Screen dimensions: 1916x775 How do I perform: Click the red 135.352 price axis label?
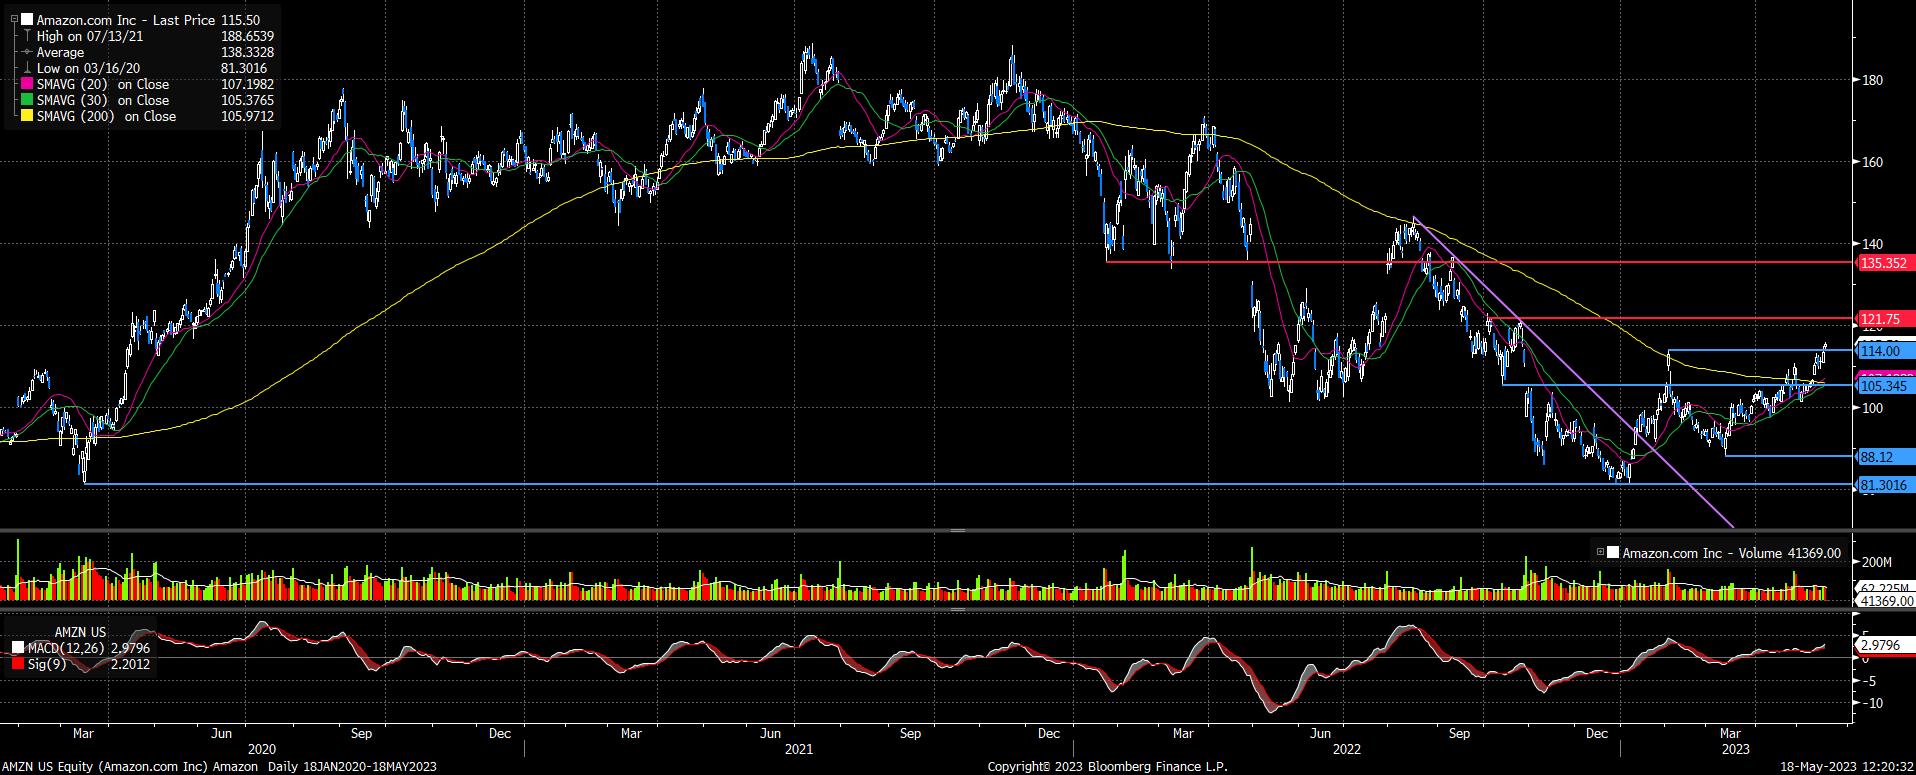pos(1884,263)
